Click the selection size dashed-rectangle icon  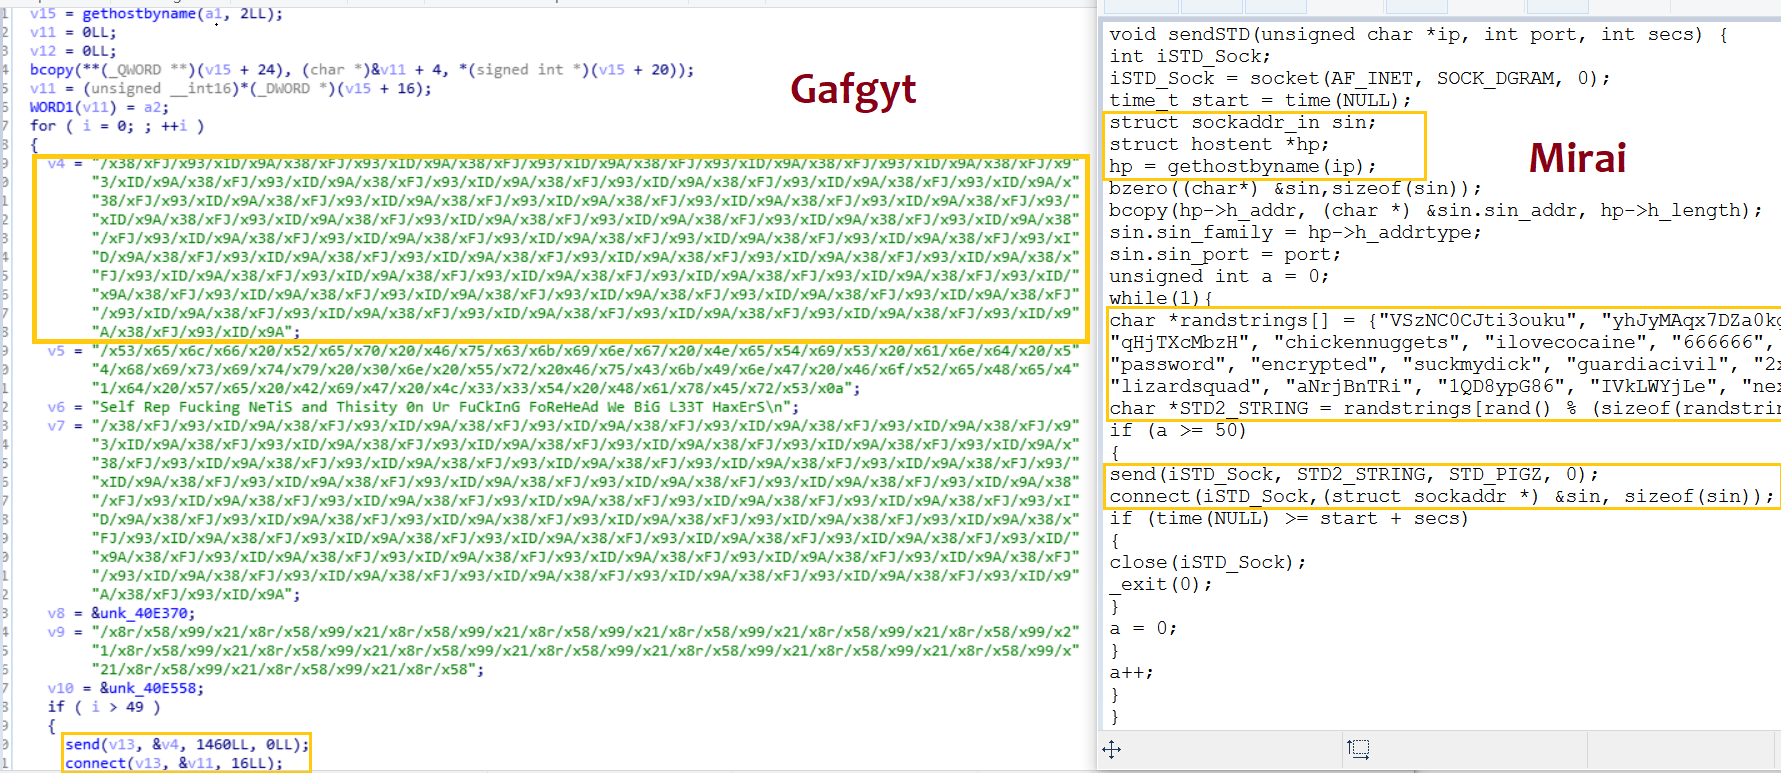(1358, 749)
